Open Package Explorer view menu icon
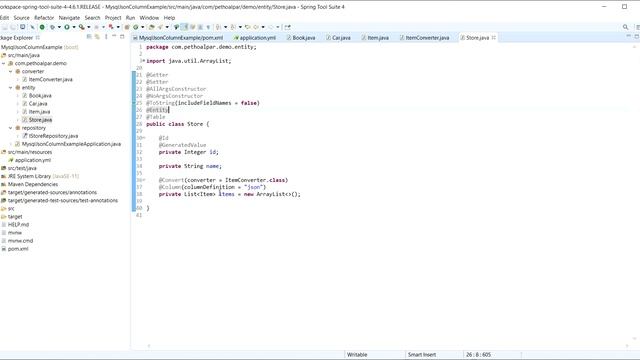 pos(106,37)
